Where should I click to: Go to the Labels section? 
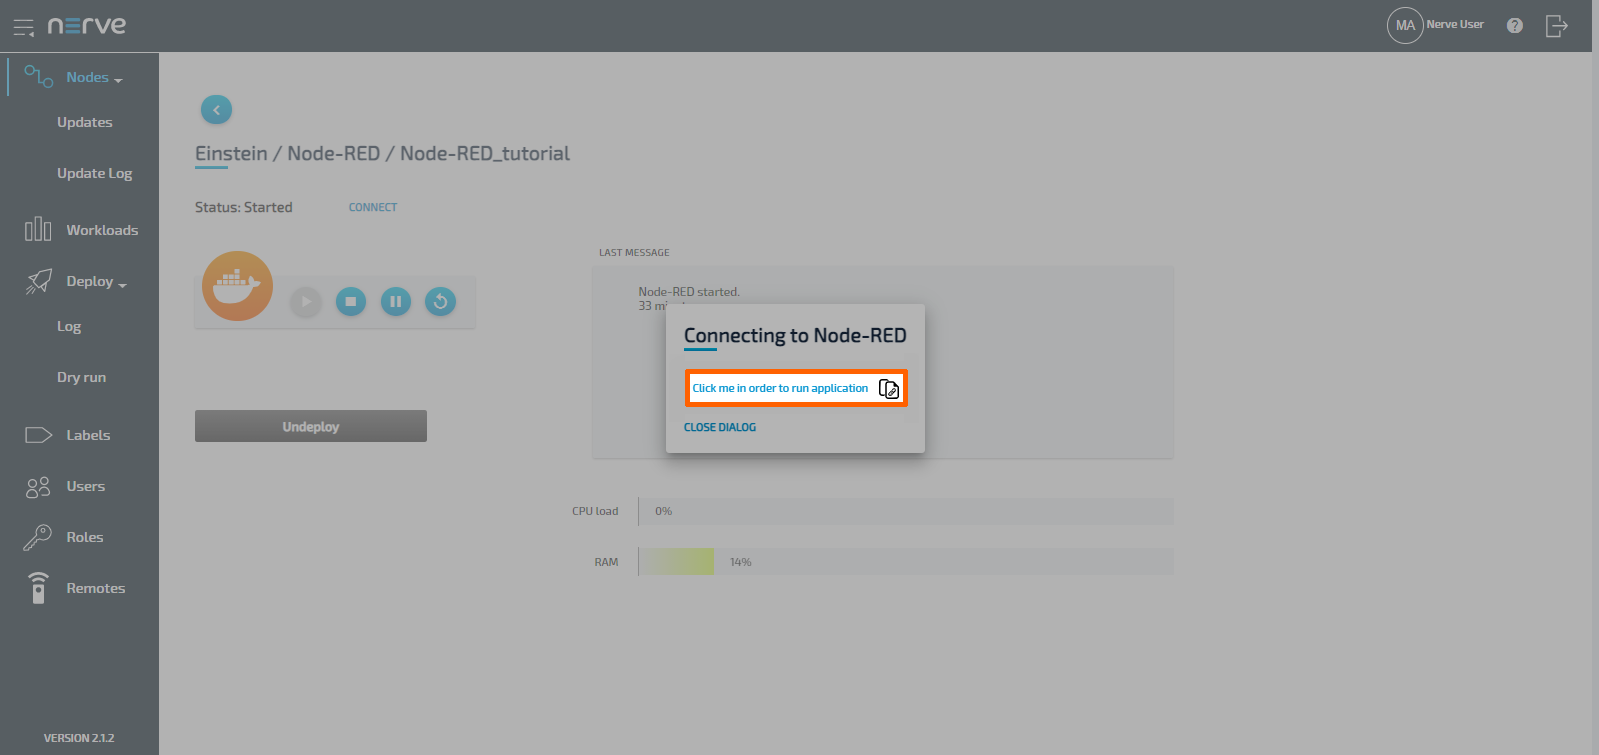coord(88,435)
